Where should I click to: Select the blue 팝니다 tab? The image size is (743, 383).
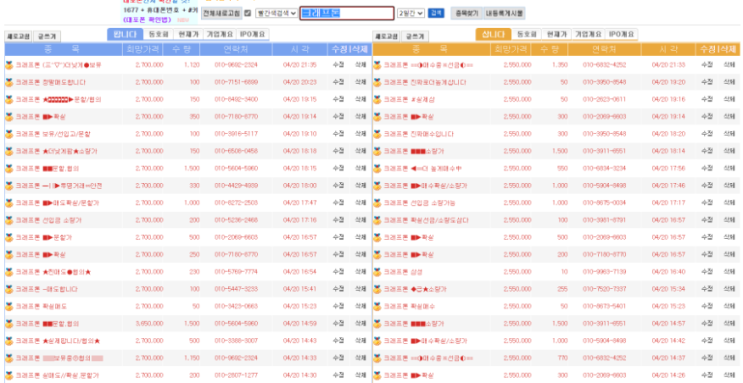(x=125, y=35)
